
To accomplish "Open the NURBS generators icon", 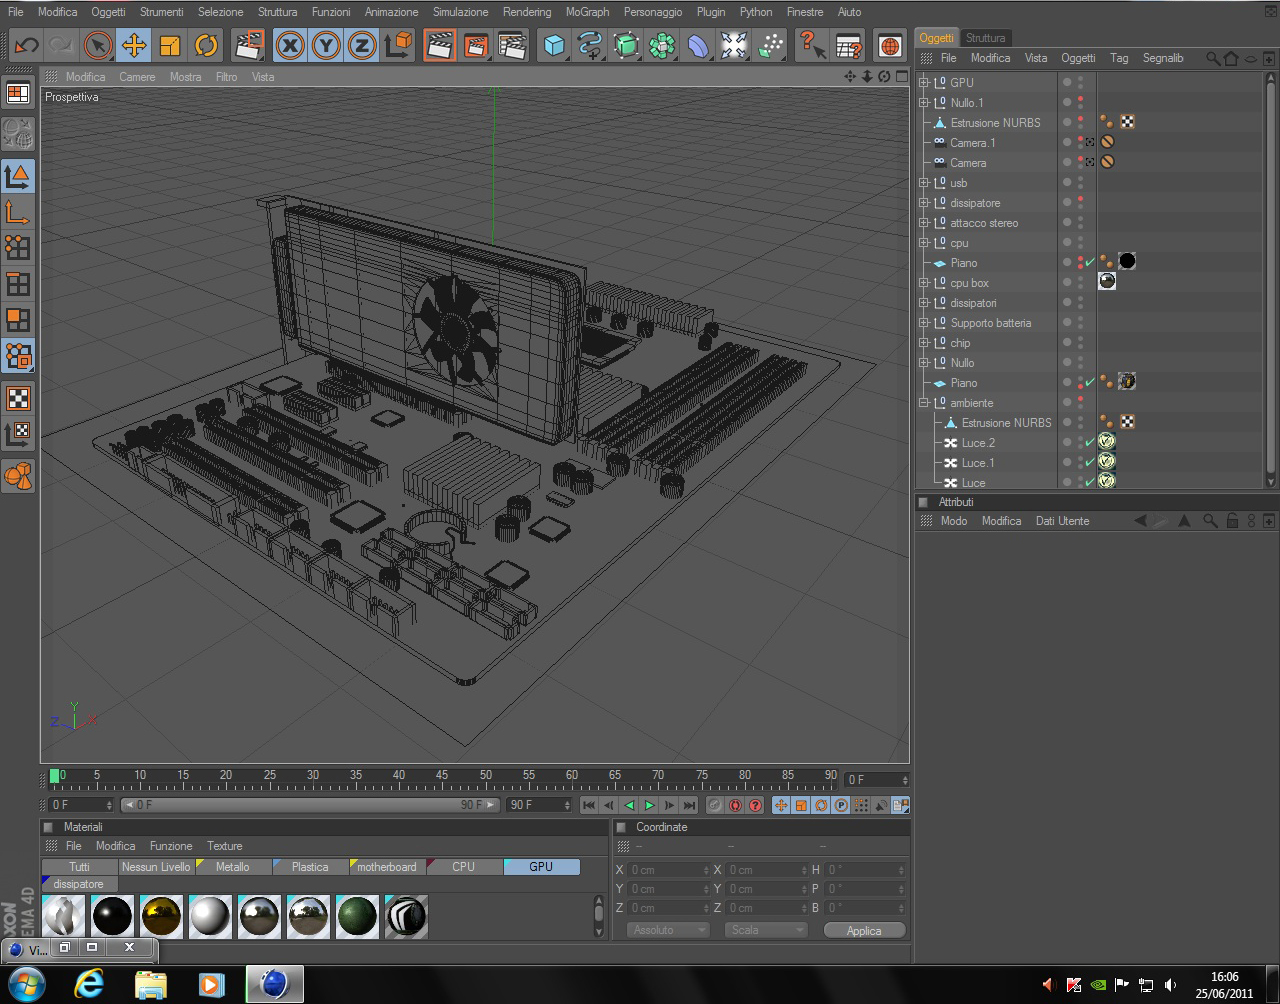I will click(x=626, y=45).
